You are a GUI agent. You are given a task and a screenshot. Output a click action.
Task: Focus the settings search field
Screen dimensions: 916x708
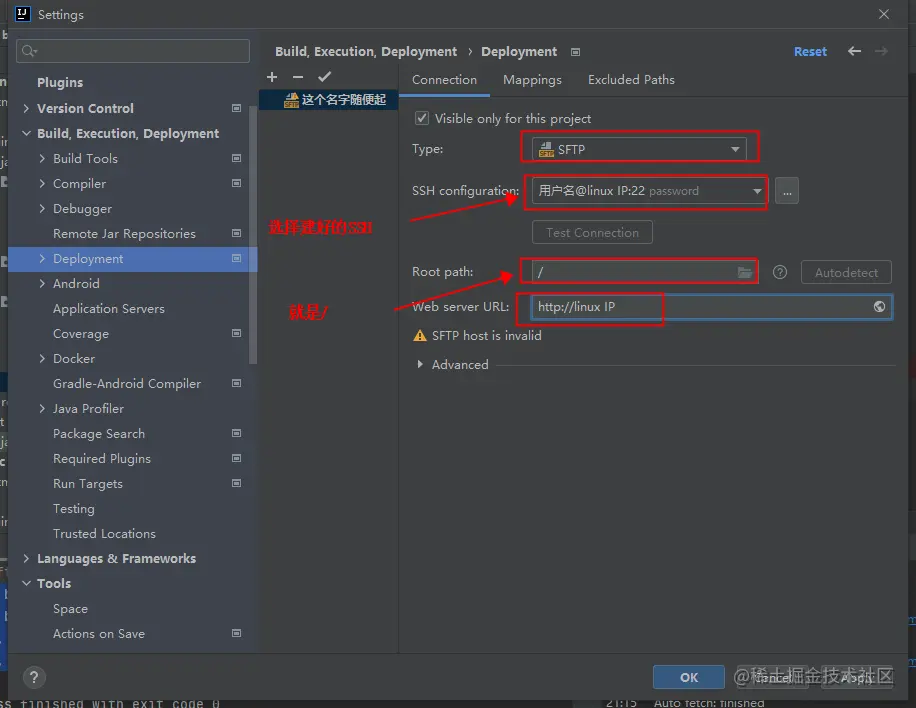point(133,51)
